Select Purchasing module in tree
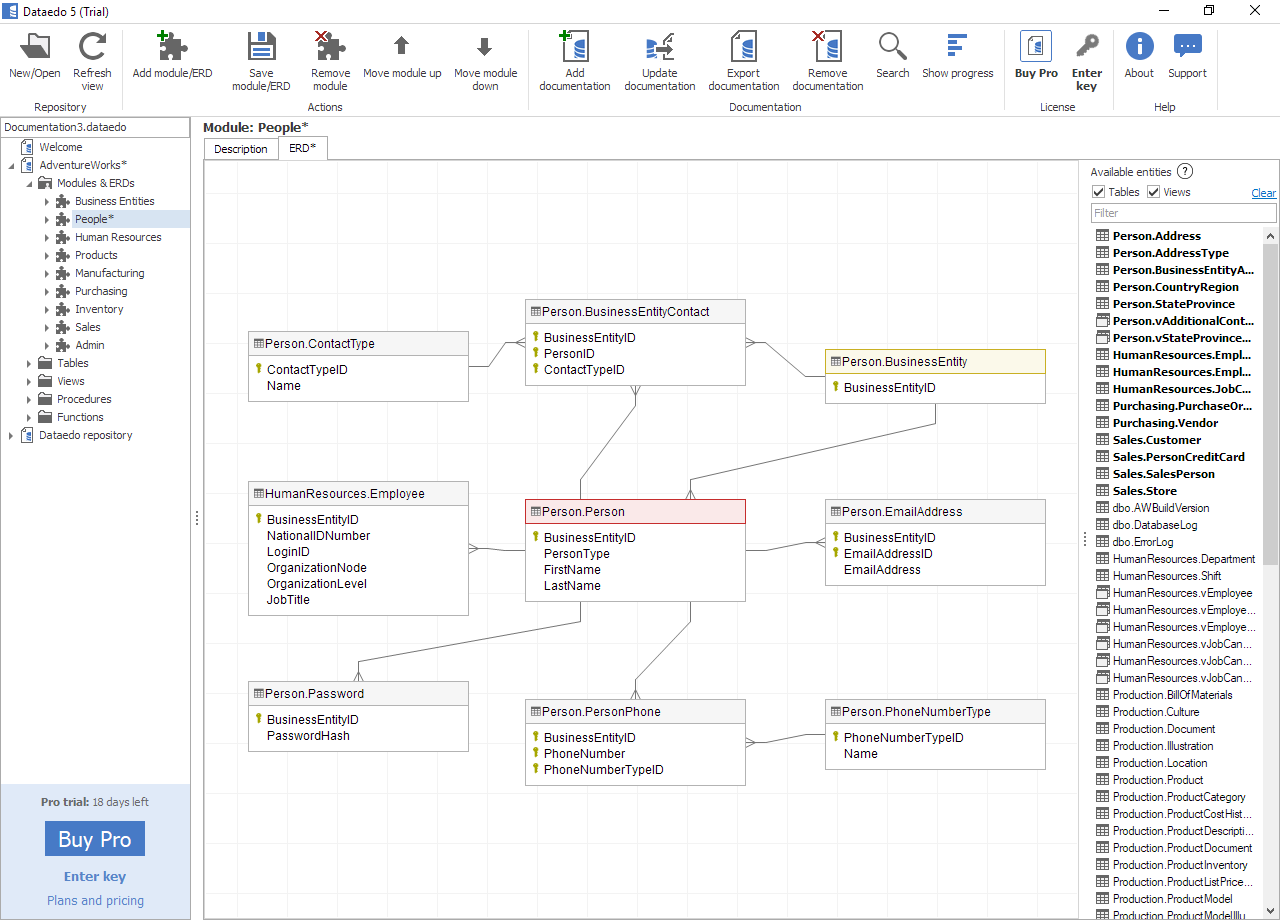 pyautogui.click(x=101, y=291)
